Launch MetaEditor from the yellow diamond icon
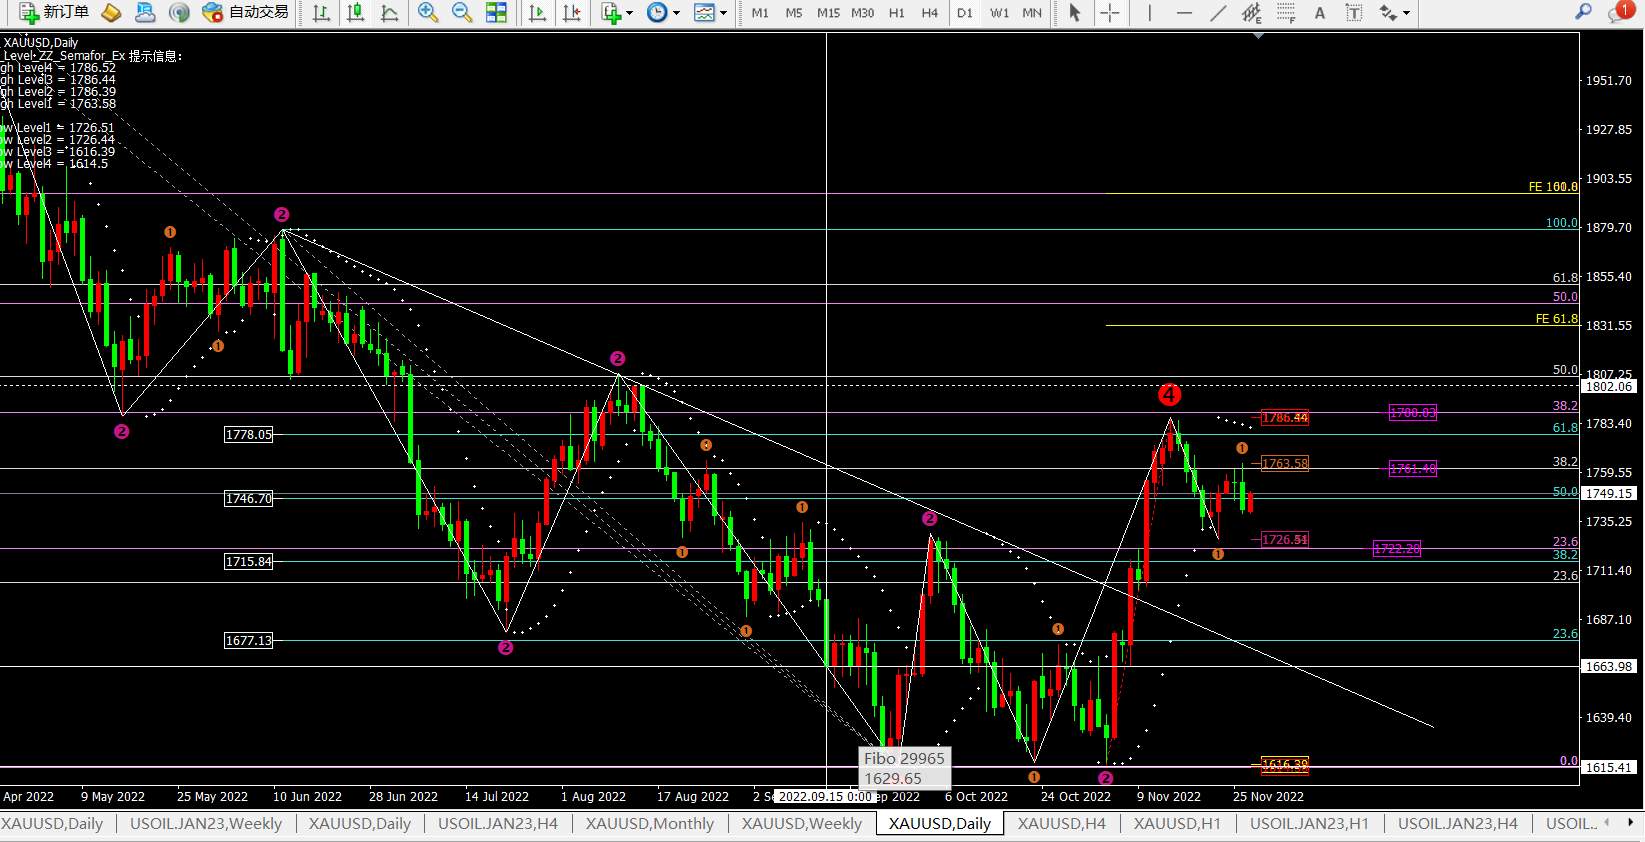This screenshot has height=842, width=1645. pyautogui.click(x=111, y=12)
